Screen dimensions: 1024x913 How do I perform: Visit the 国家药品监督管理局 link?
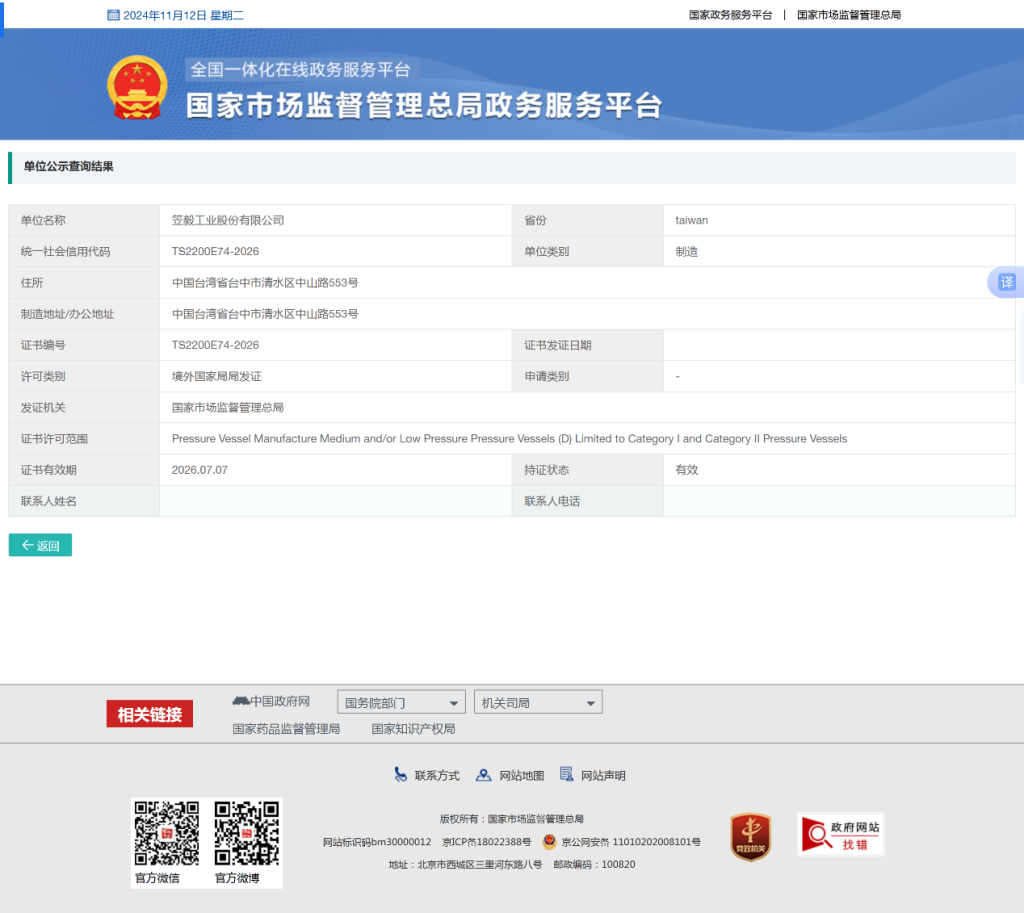click(286, 729)
